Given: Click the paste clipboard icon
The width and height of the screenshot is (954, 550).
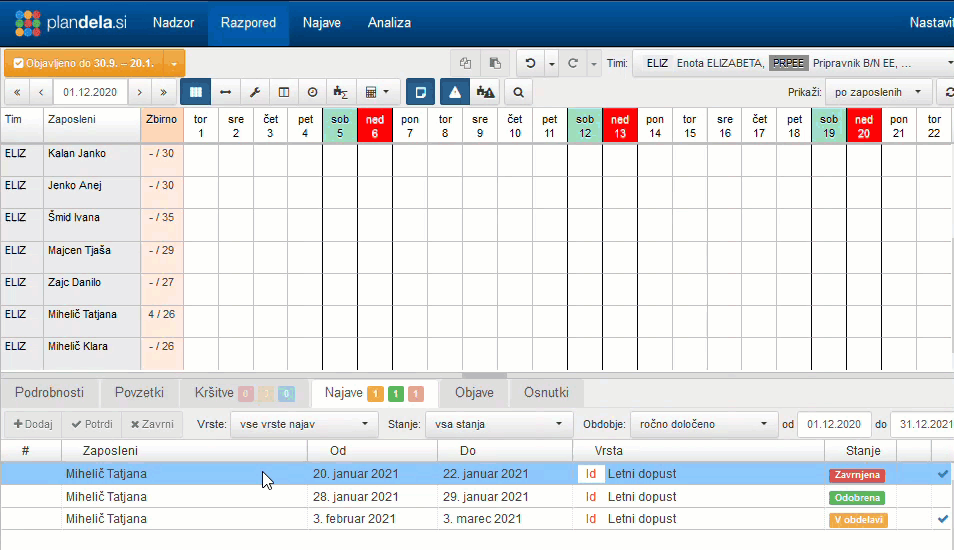Looking at the screenshot, I should pyautogui.click(x=493, y=63).
